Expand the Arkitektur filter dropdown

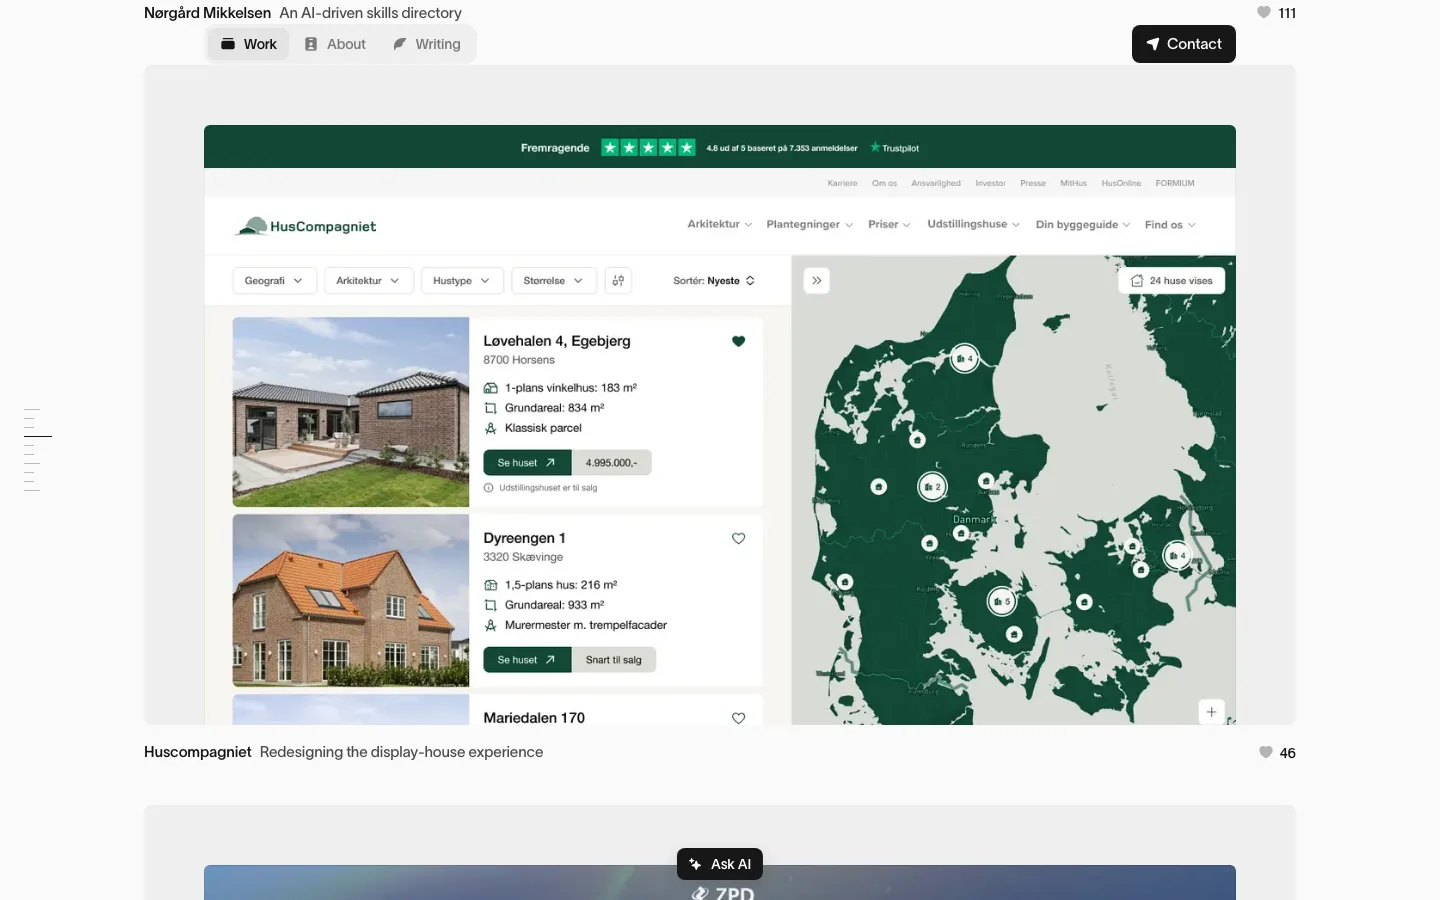(x=368, y=281)
